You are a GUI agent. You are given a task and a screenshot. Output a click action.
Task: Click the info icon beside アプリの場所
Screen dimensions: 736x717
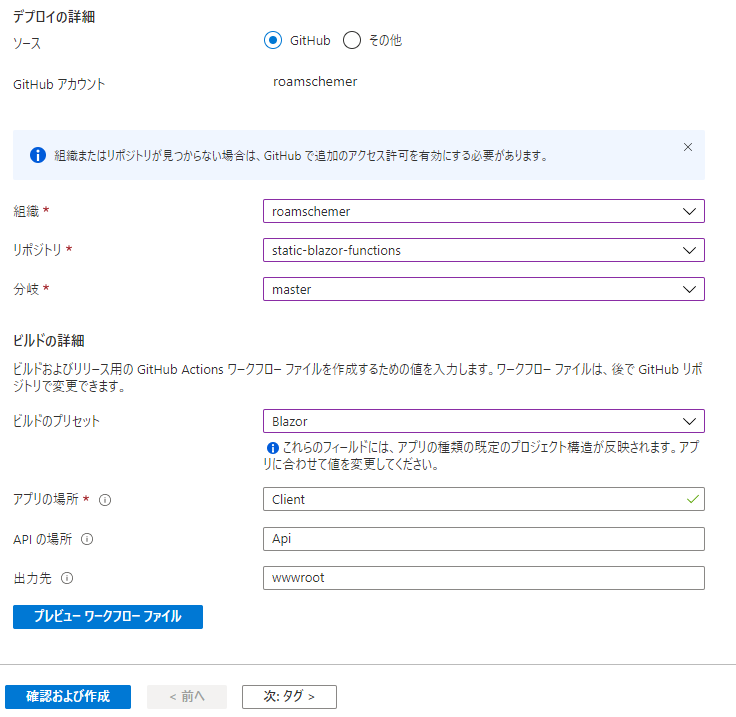pos(105,500)
